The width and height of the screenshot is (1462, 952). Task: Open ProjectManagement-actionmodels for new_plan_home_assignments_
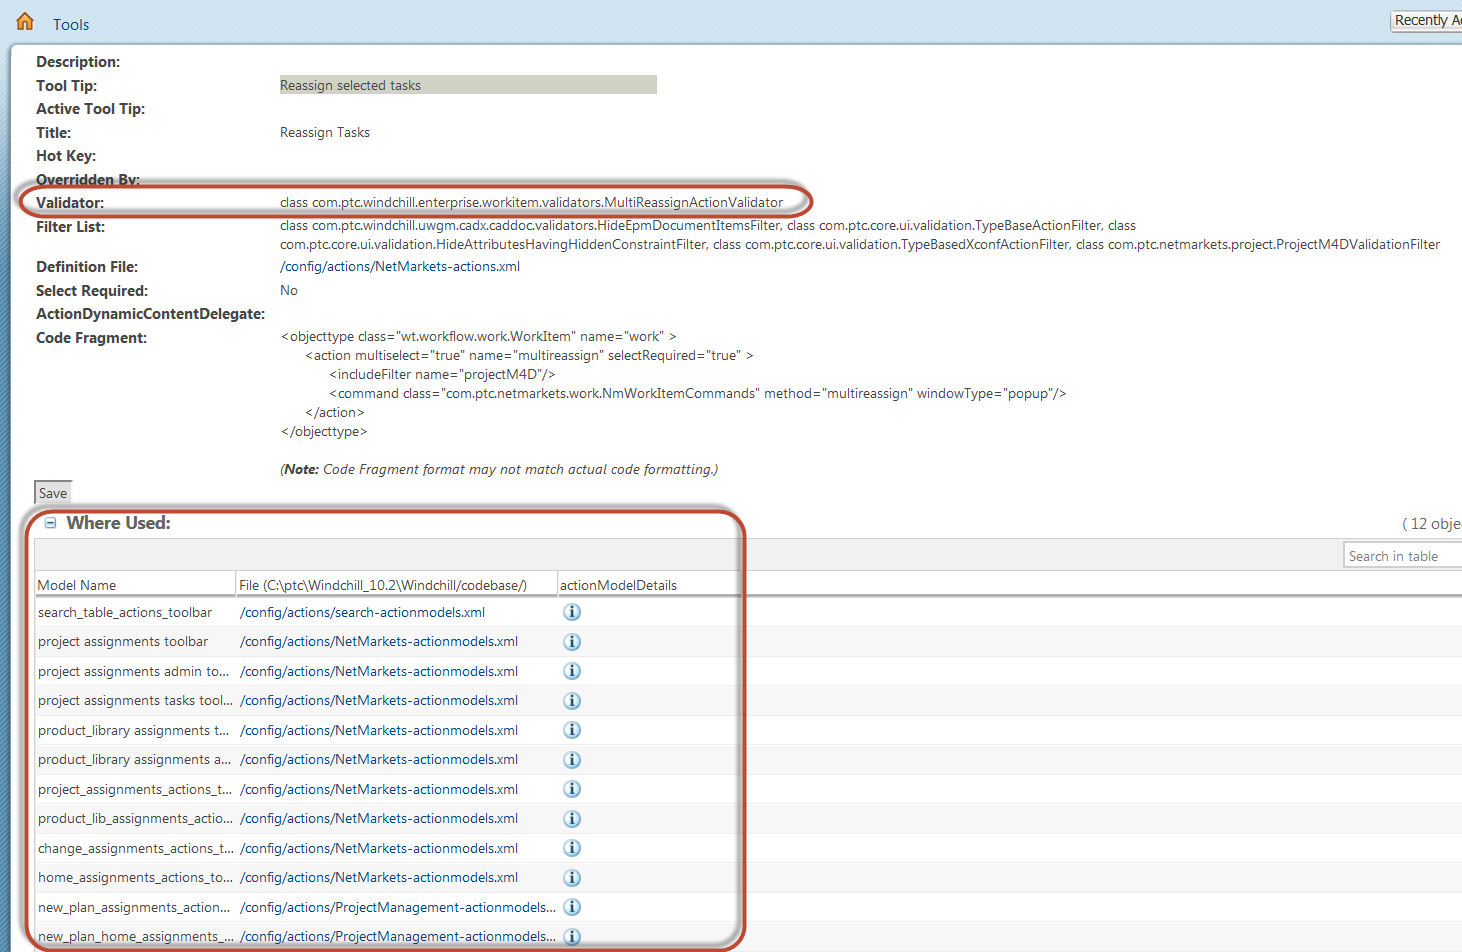click(397, 936)
